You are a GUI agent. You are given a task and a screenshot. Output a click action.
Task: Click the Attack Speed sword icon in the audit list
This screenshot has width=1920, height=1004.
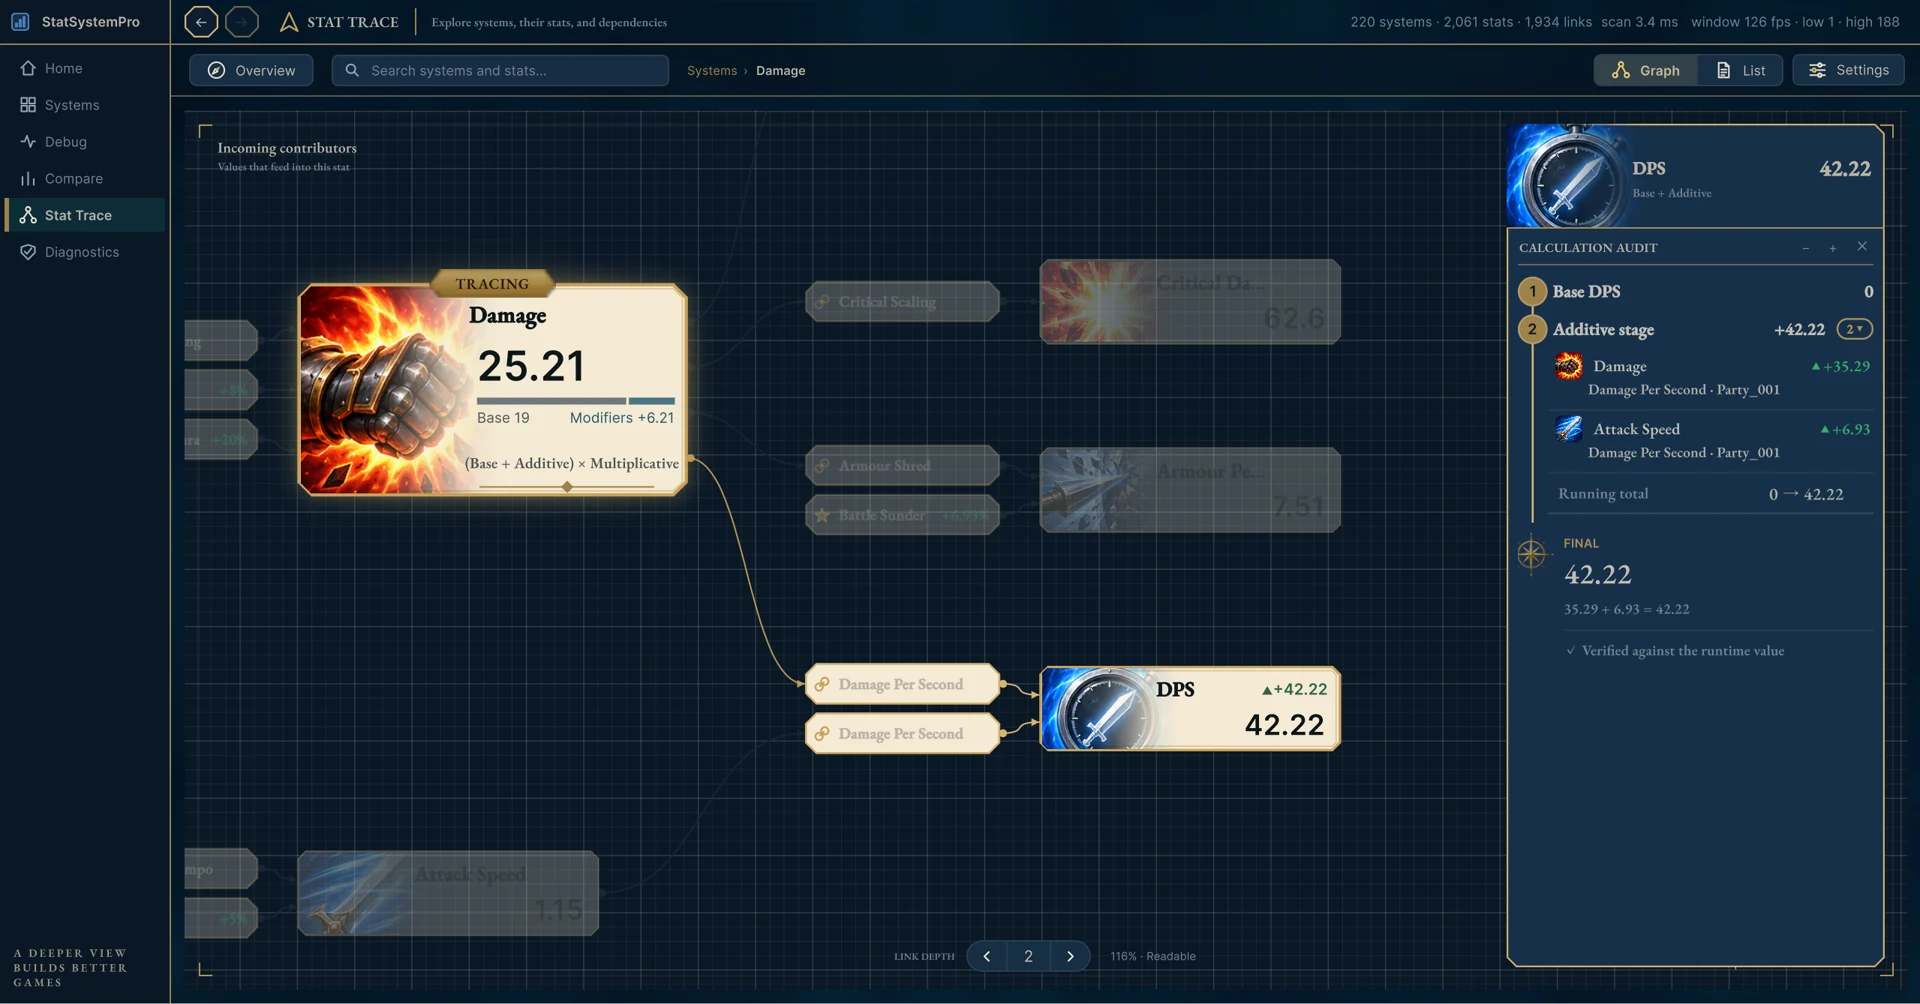[x=1568, y=429]
